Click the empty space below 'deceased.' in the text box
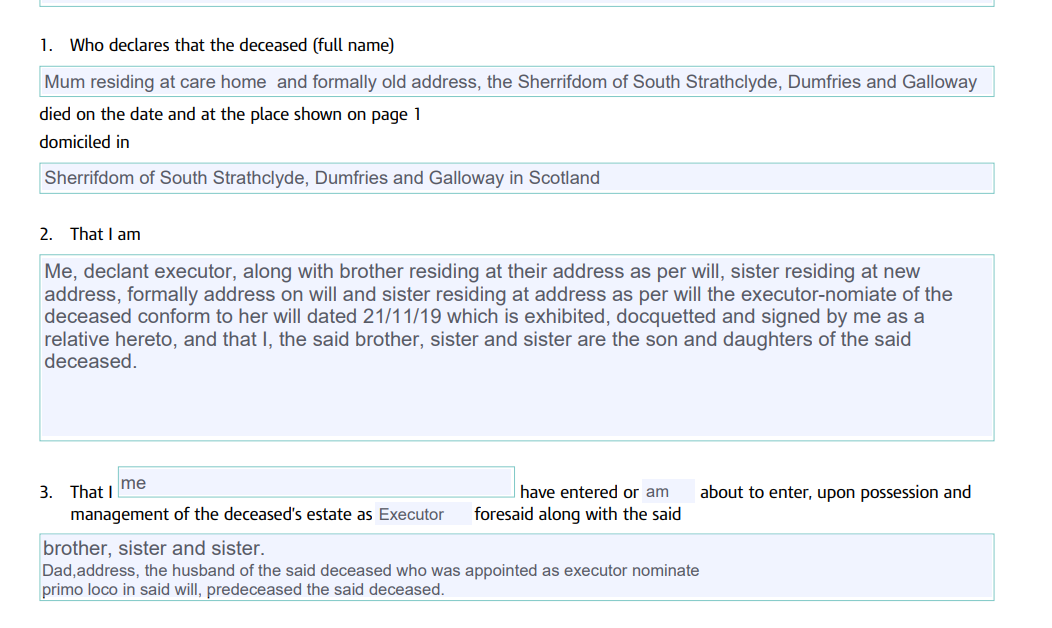 coord(517,406)
